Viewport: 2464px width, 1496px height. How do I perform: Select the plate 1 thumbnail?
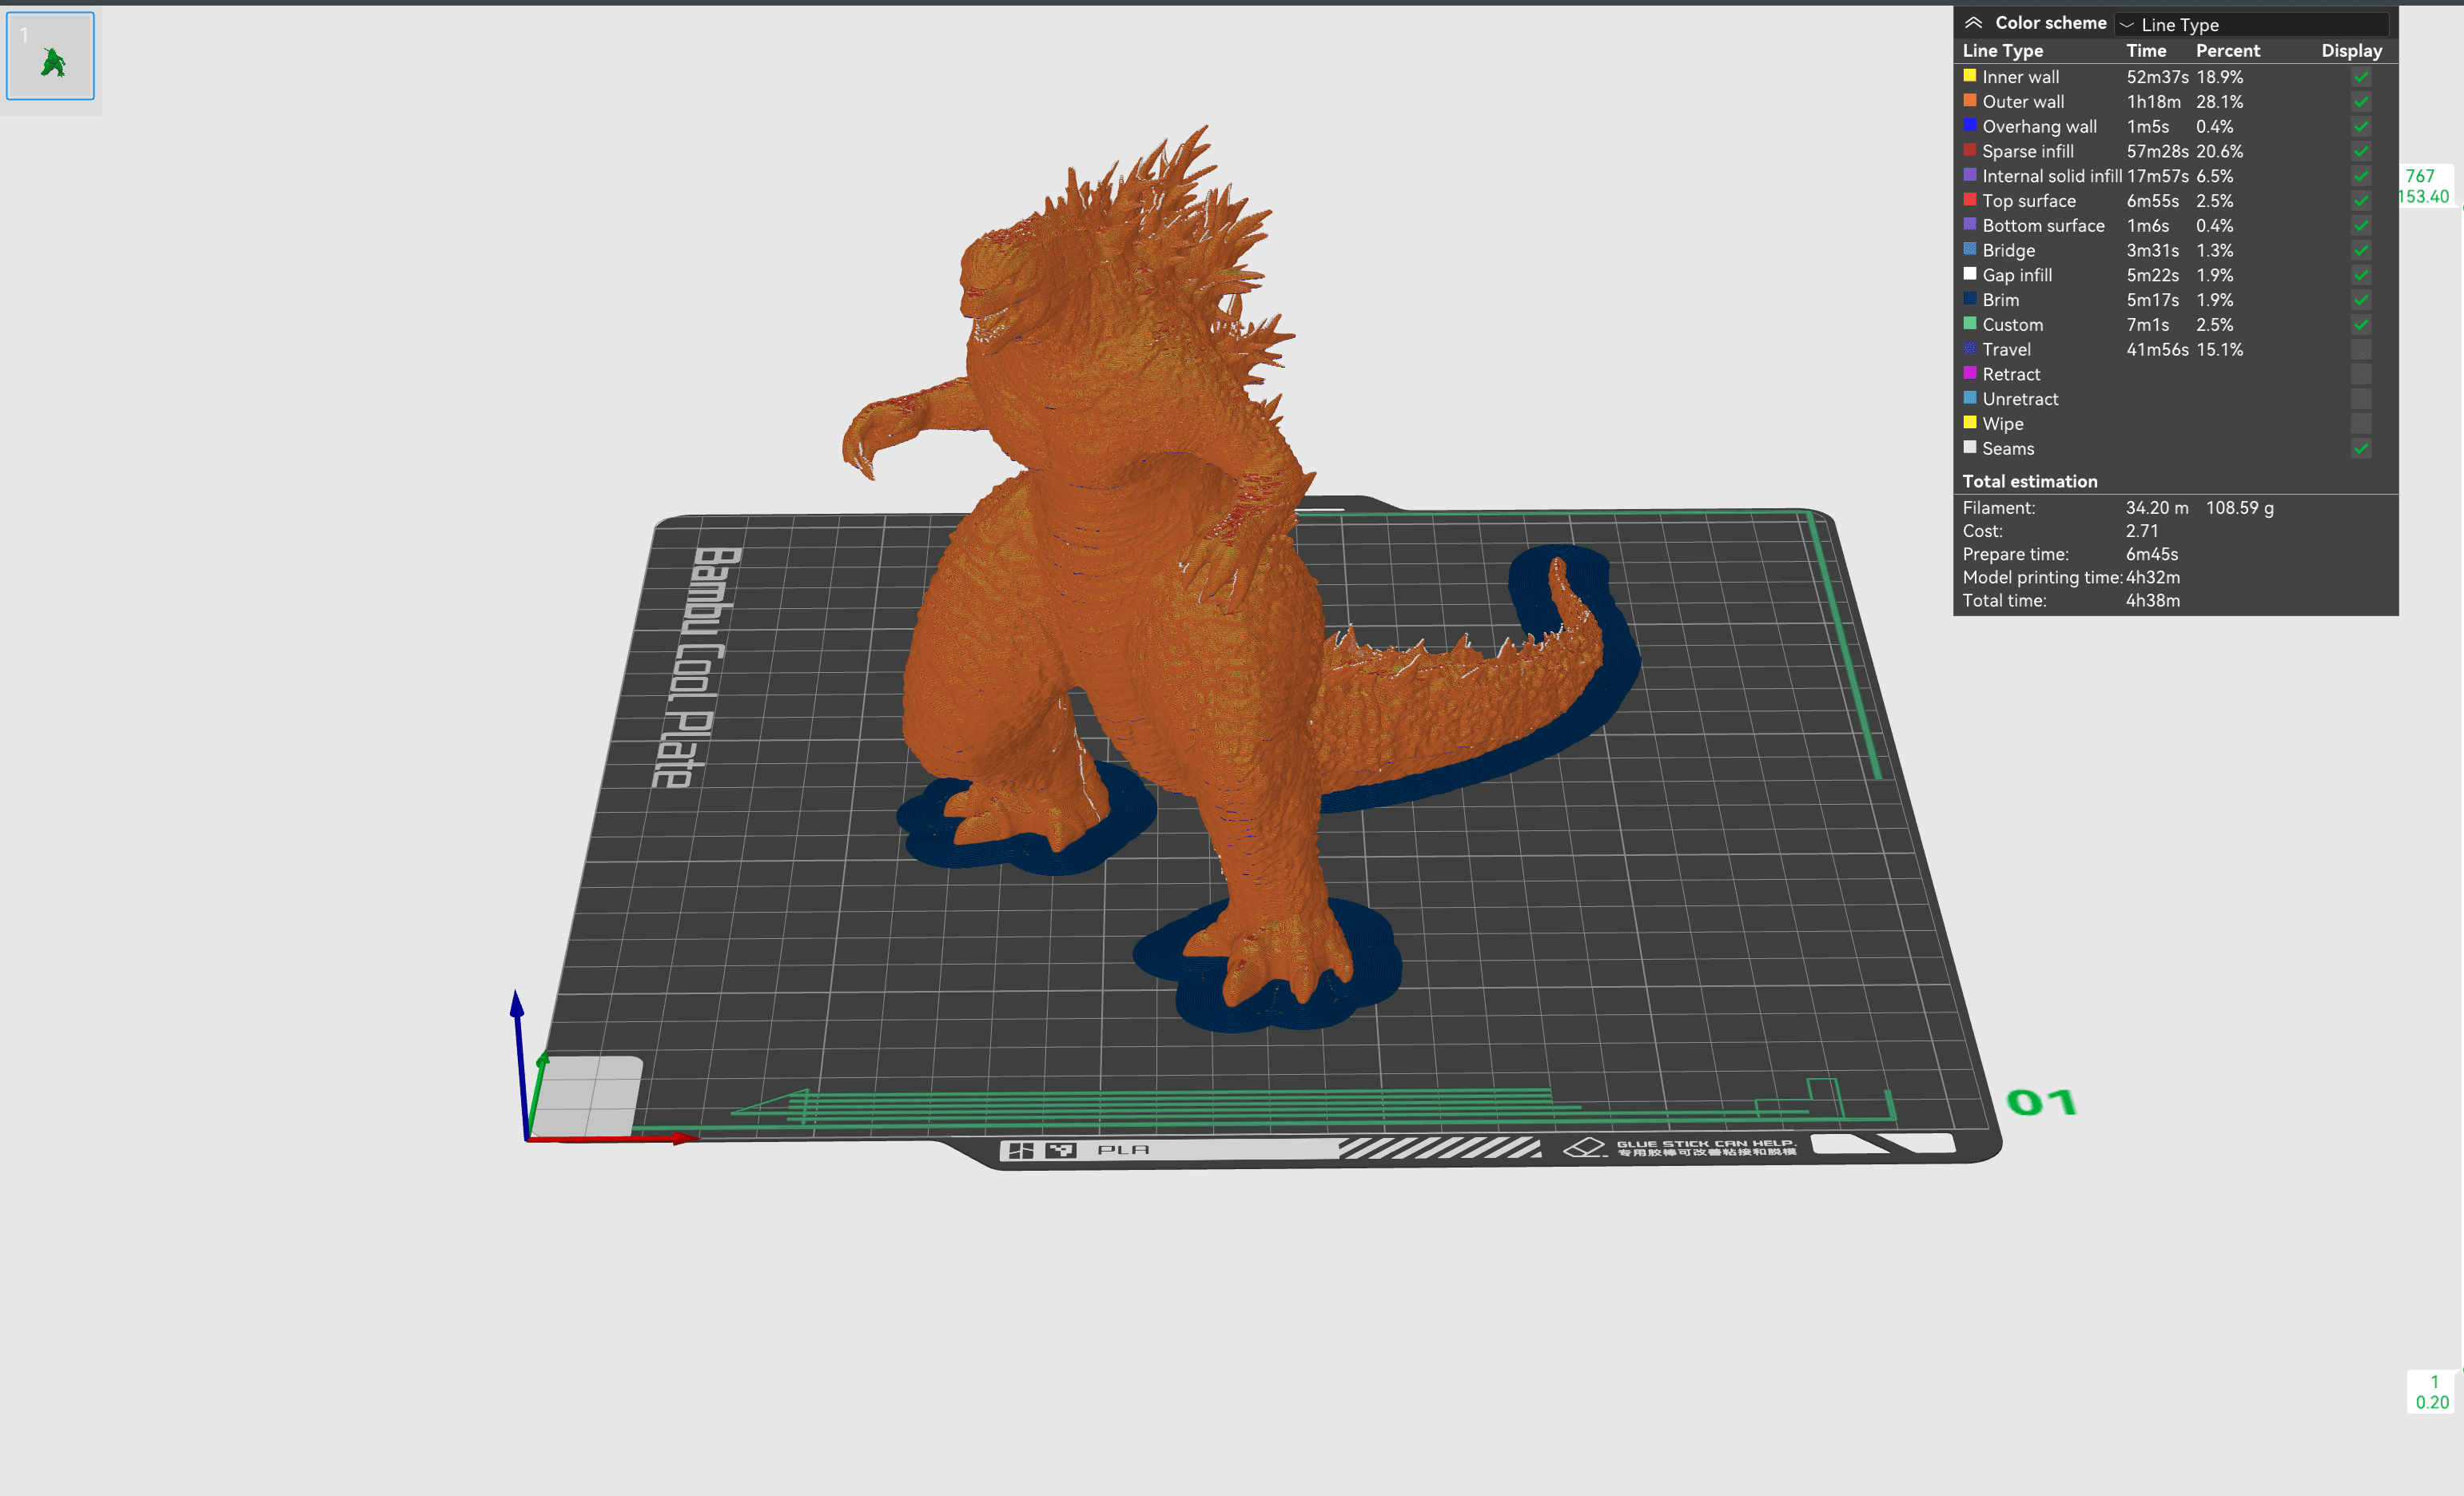pyautogui.click(x=50, y=56)
